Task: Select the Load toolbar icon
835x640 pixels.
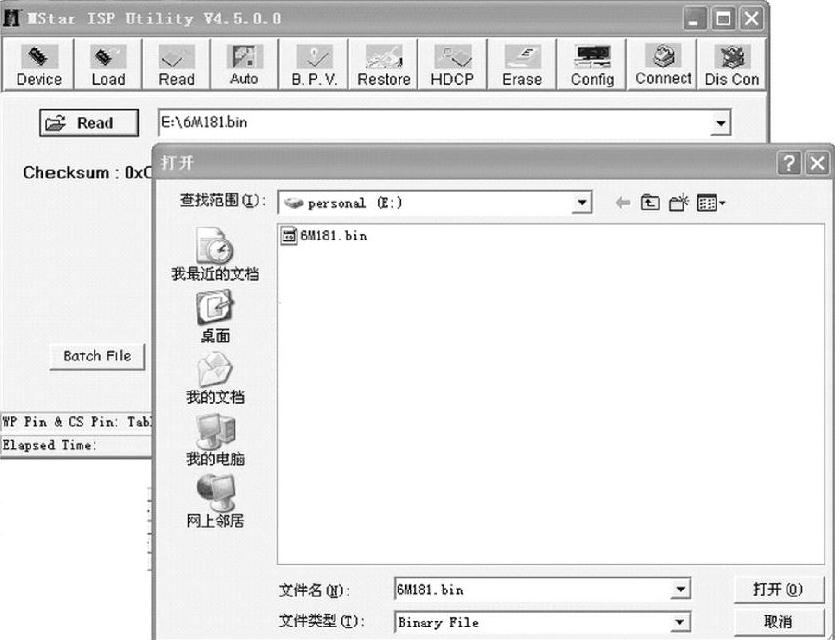Action: pos(108,64)
